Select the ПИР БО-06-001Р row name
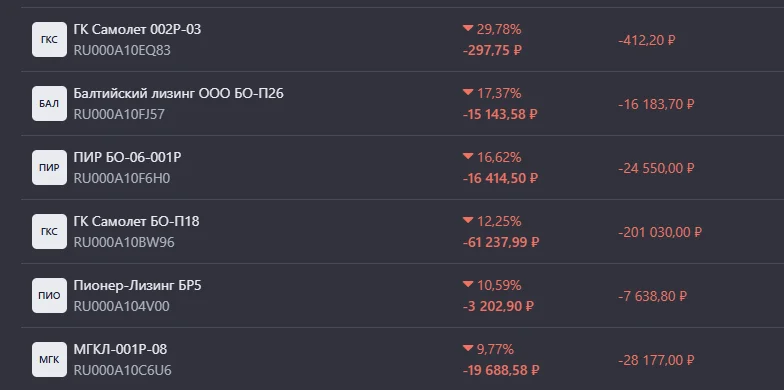This screenshot has height=390, width=784. pos(127,158)
